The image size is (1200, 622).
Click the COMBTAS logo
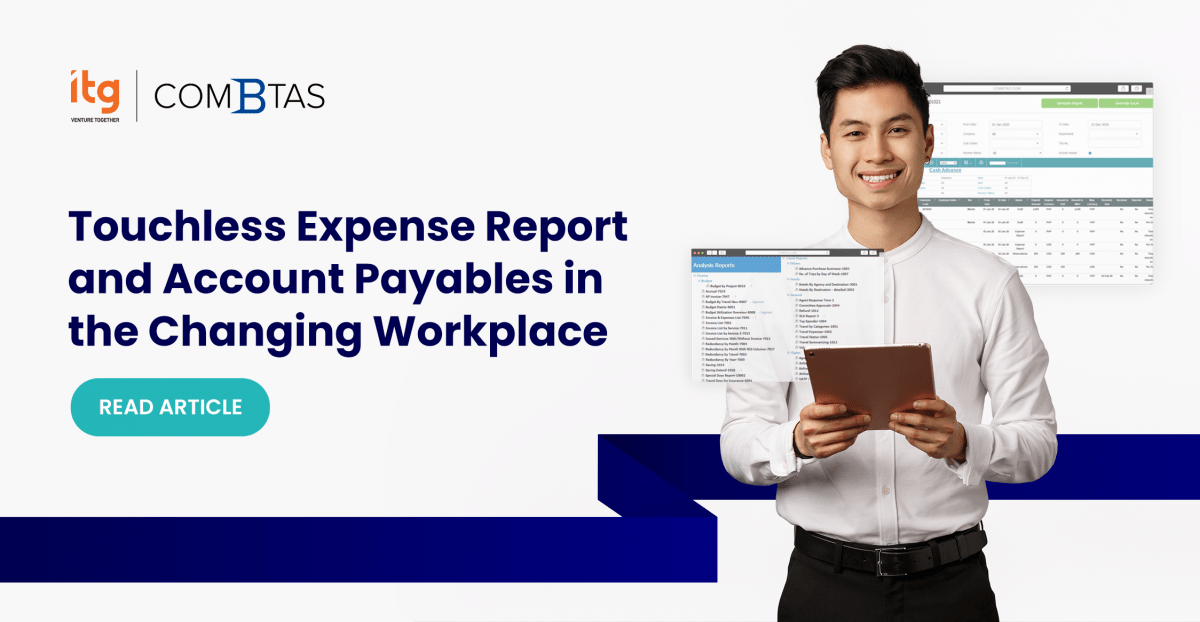(239, 96)
